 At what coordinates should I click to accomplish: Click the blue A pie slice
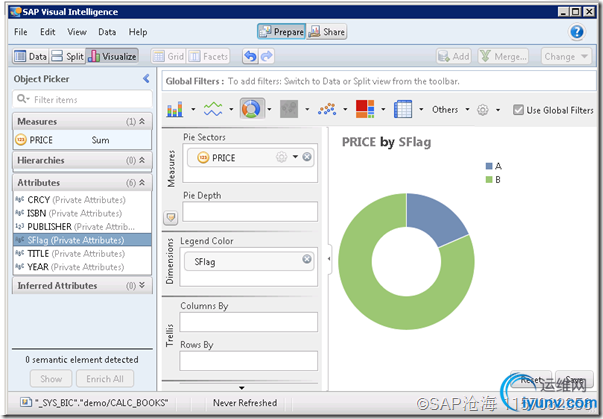435,218
